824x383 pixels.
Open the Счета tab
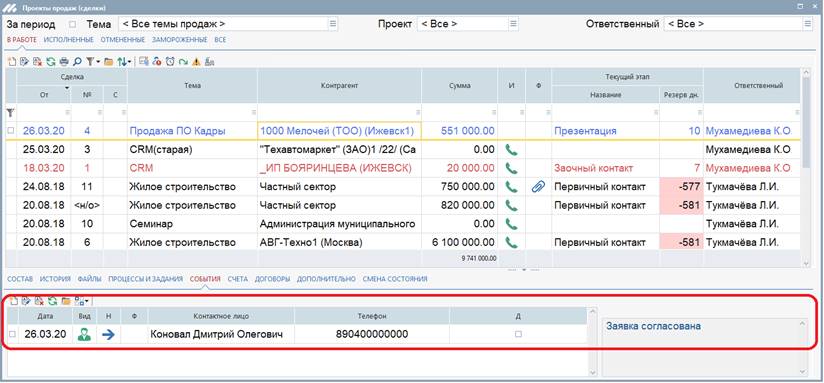tap(238, 279)
